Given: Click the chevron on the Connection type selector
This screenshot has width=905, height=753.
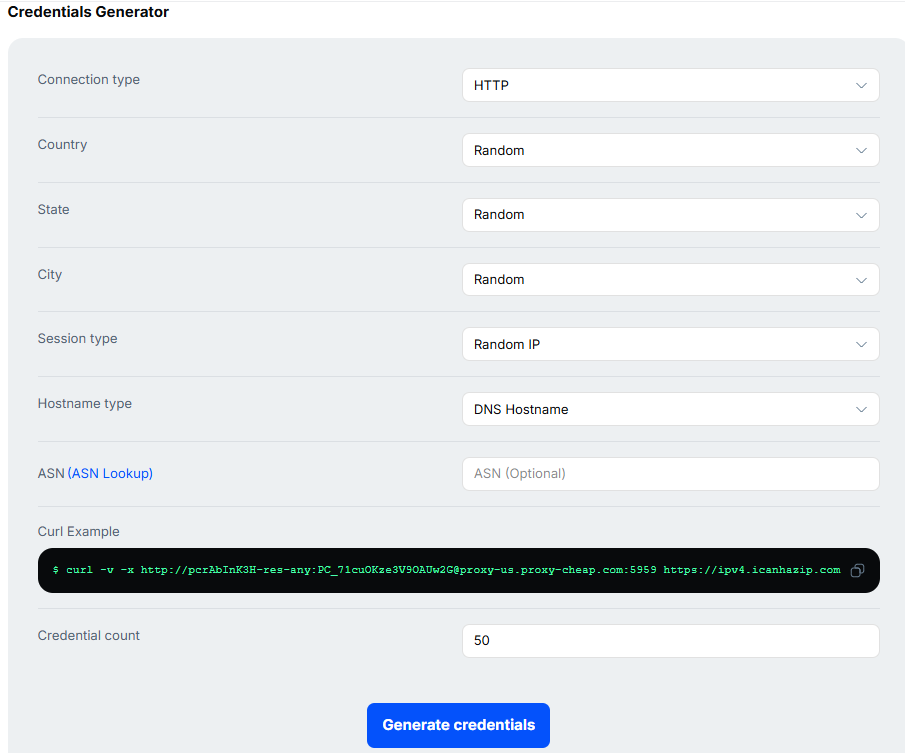Looking at the screenshot, I should pyautogui.click(x=861, y=85).
